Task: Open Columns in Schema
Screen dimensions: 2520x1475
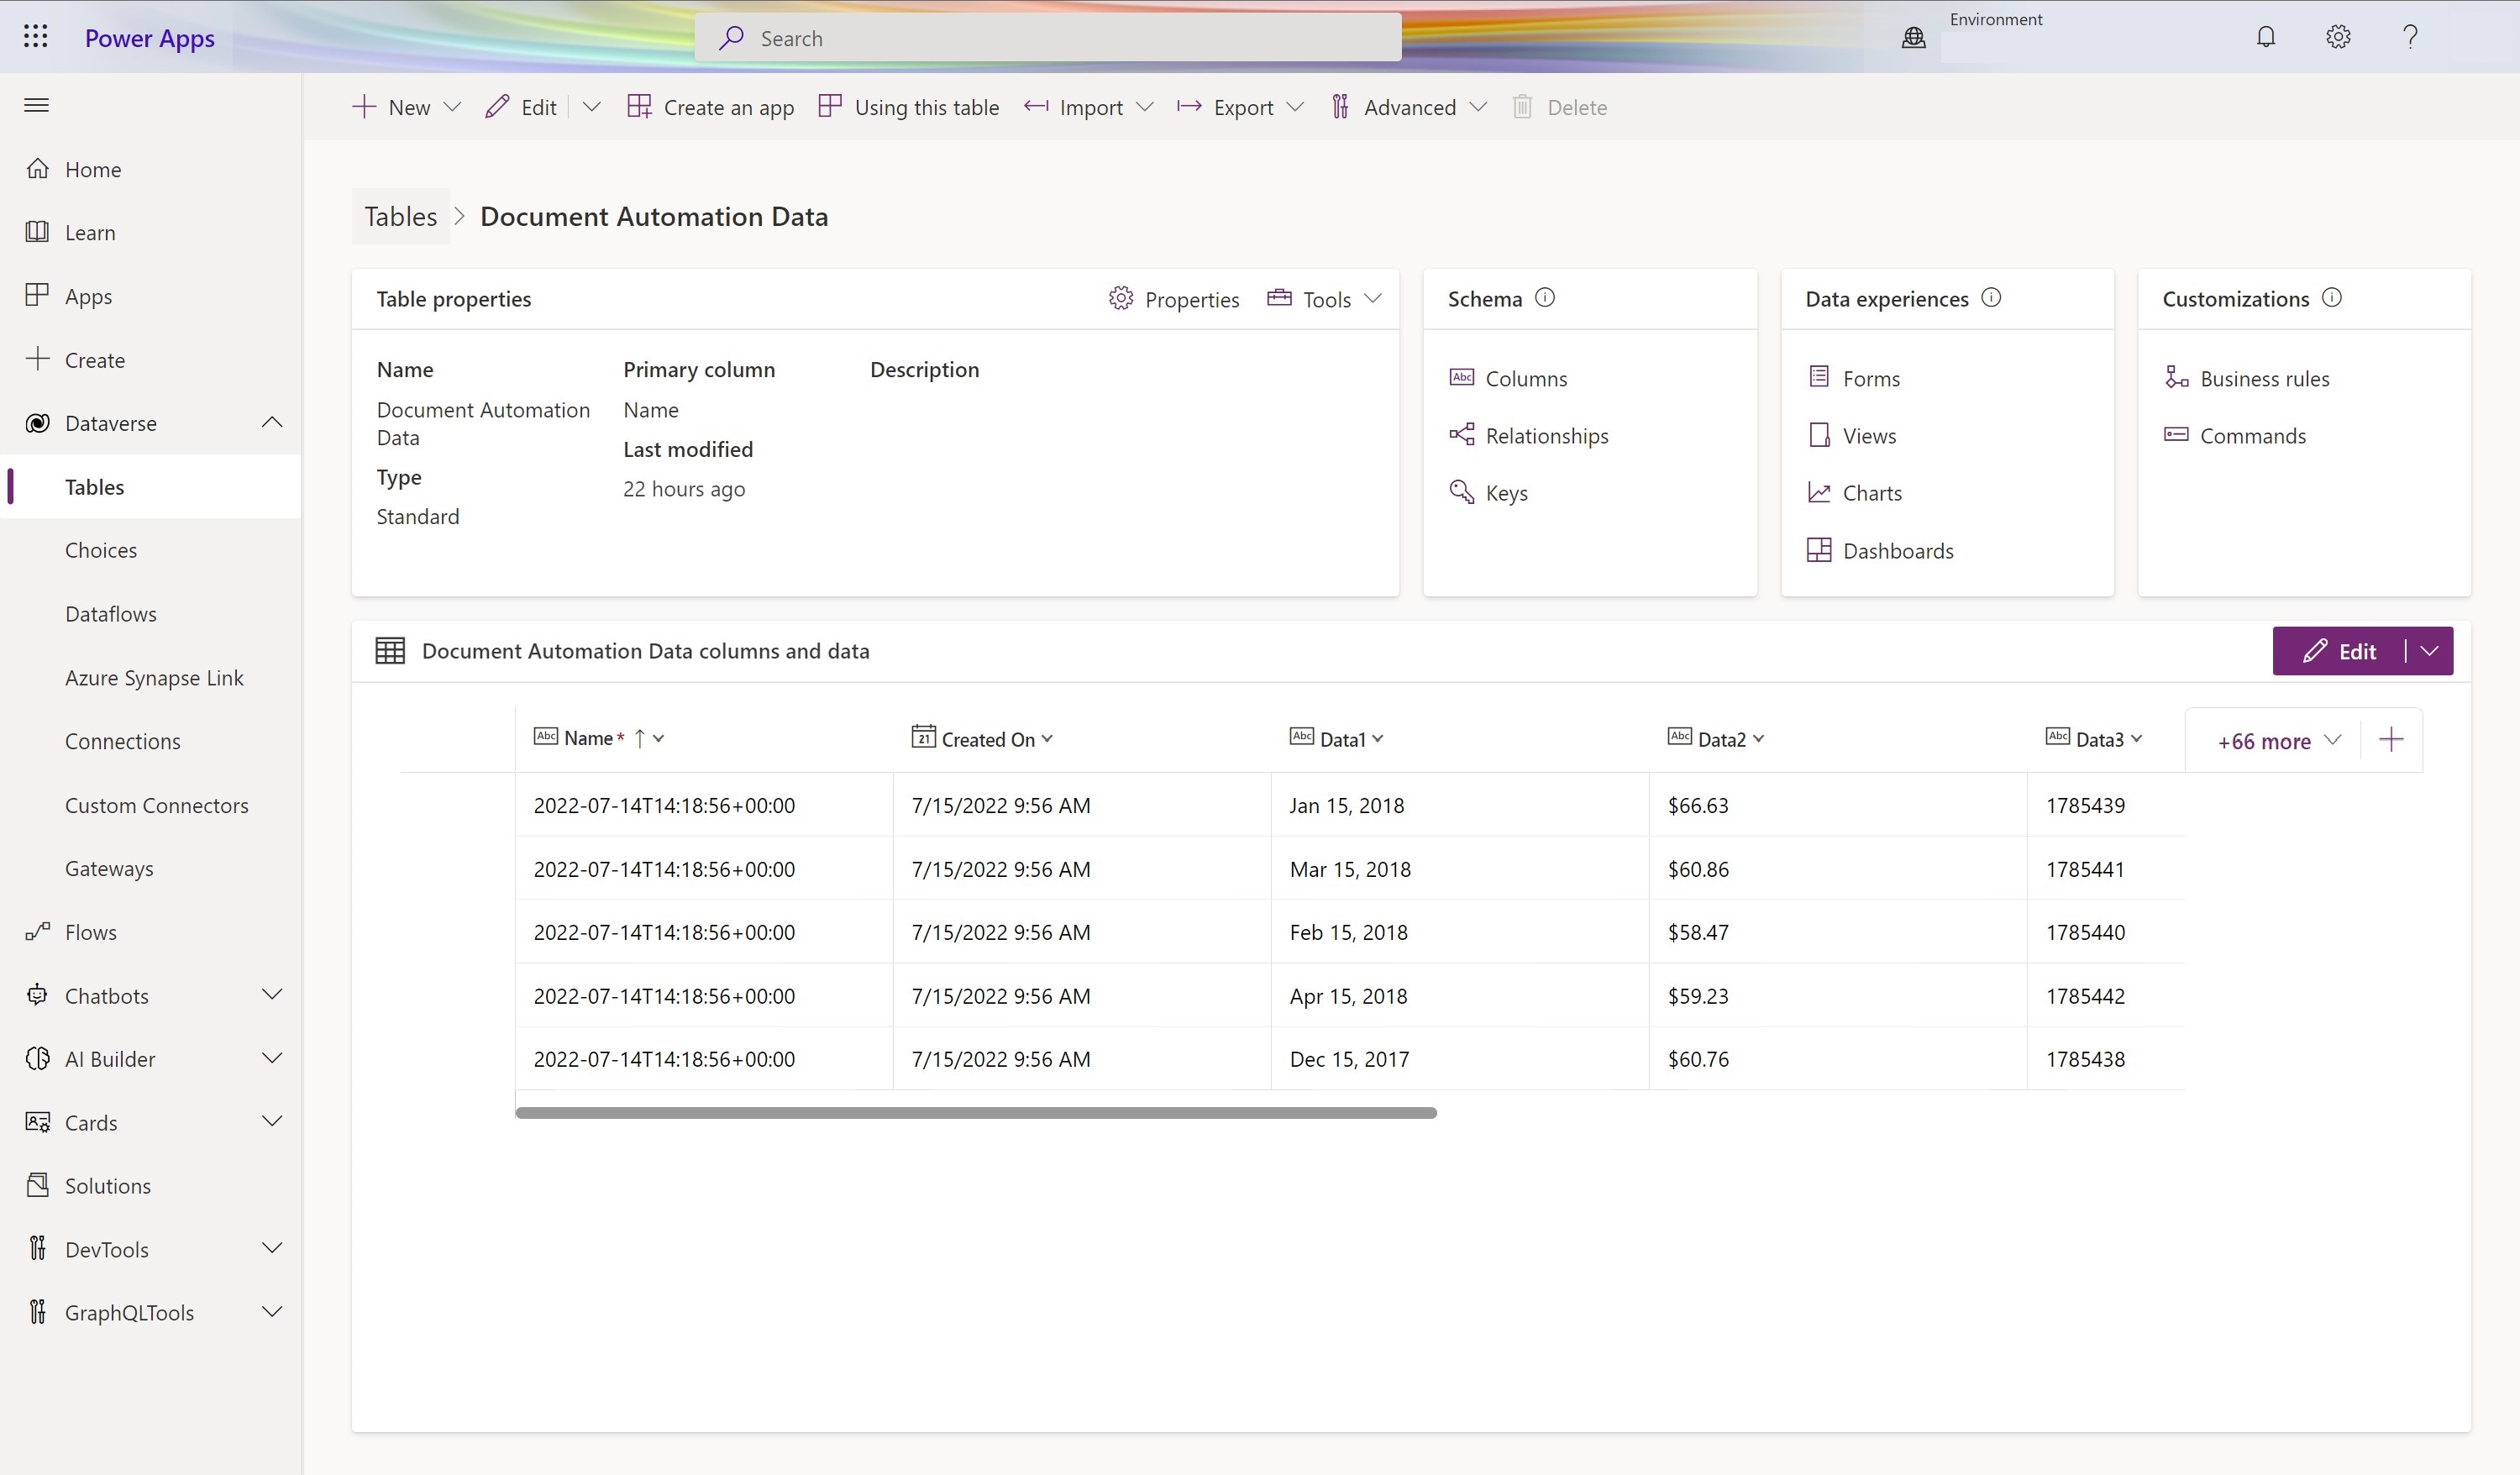Action: click(x=1508, y=378)
